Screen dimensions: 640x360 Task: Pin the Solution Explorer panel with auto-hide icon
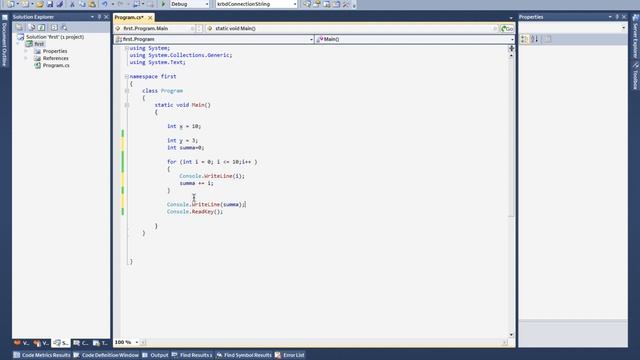(x=99, y=17)
